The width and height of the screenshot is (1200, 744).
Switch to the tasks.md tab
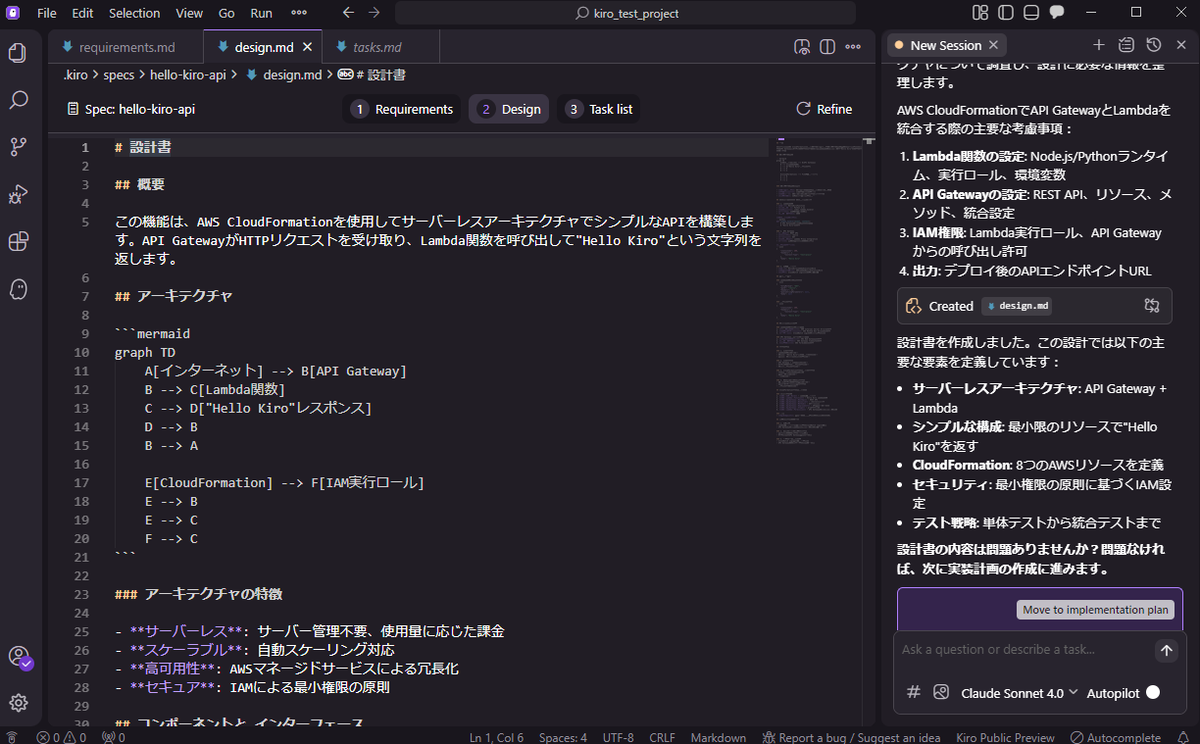377,47
